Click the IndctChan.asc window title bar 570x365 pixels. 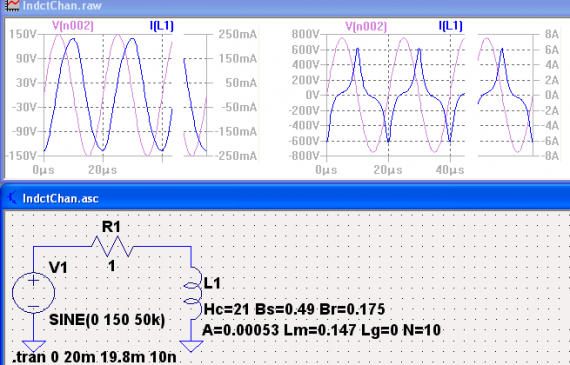285,198
